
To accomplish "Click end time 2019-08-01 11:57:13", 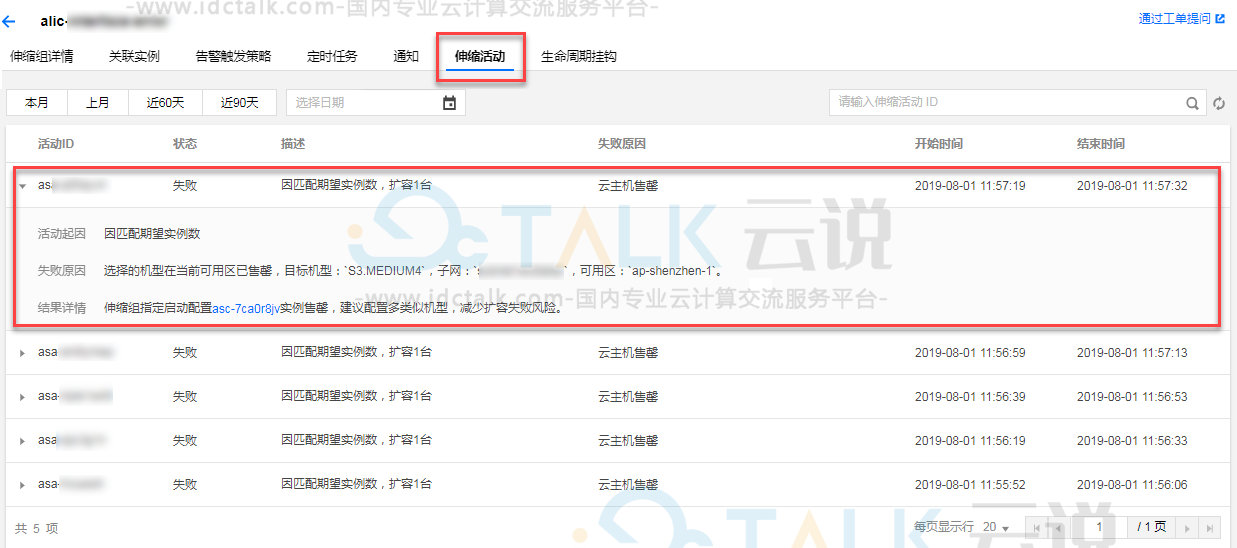I will [1132, 353].
